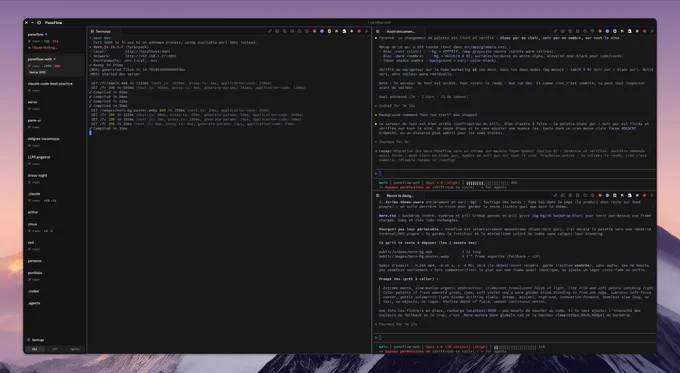Open the .codex workspace in sidebar

[34, 291]
